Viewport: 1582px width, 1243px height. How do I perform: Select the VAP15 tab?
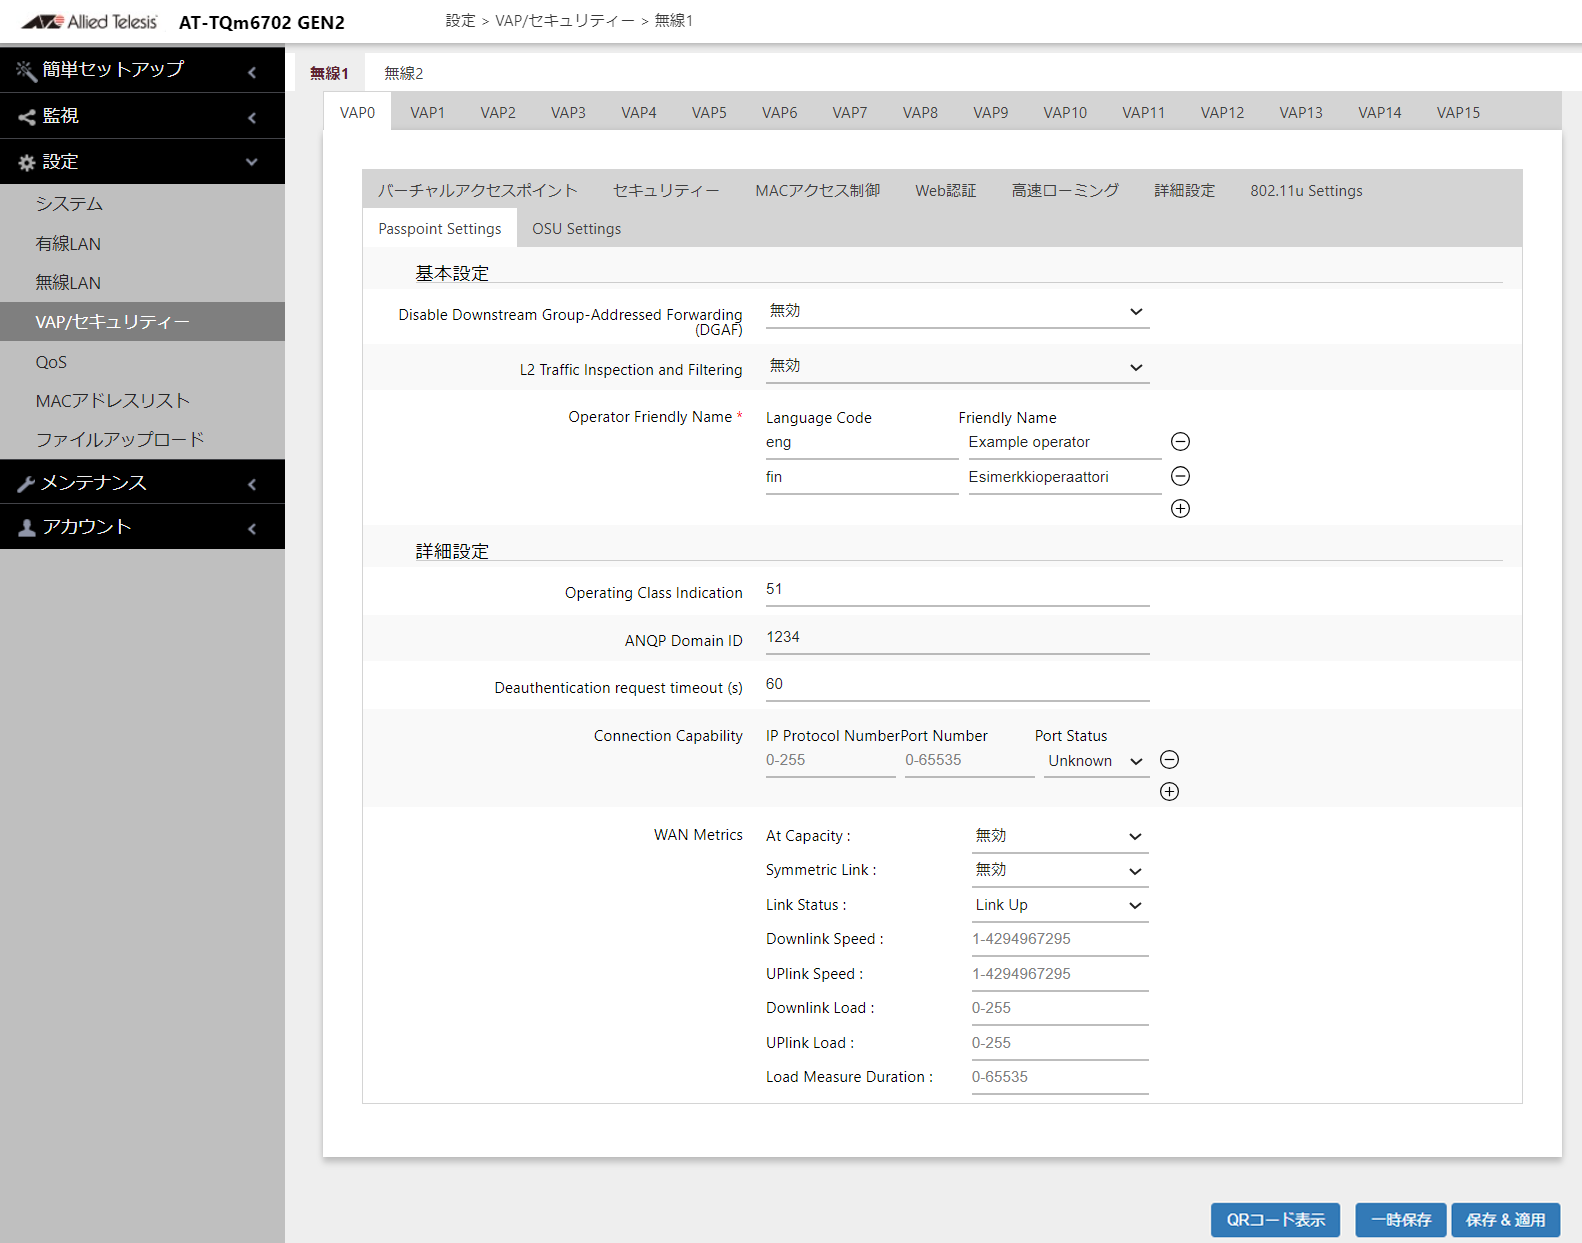[1458, 112]
